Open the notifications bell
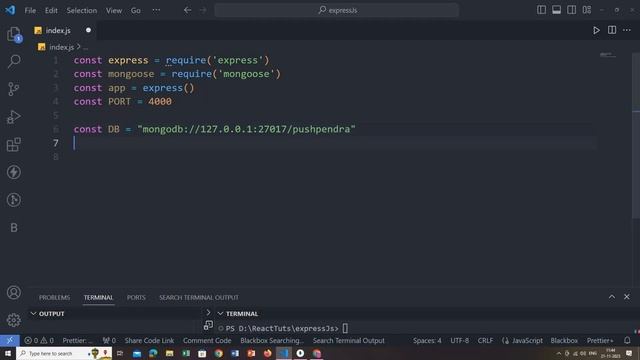The height and width of the screenshot is (360, 640). pos(627,340)
